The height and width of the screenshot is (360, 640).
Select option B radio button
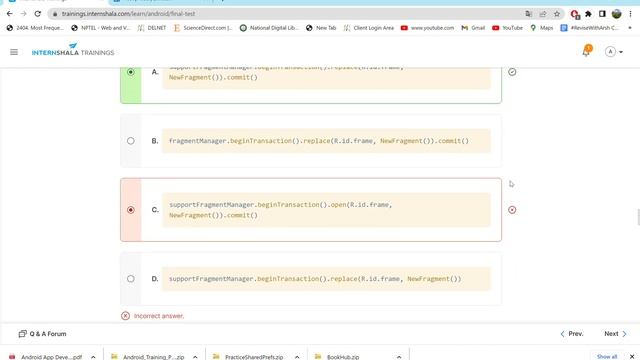131,141
